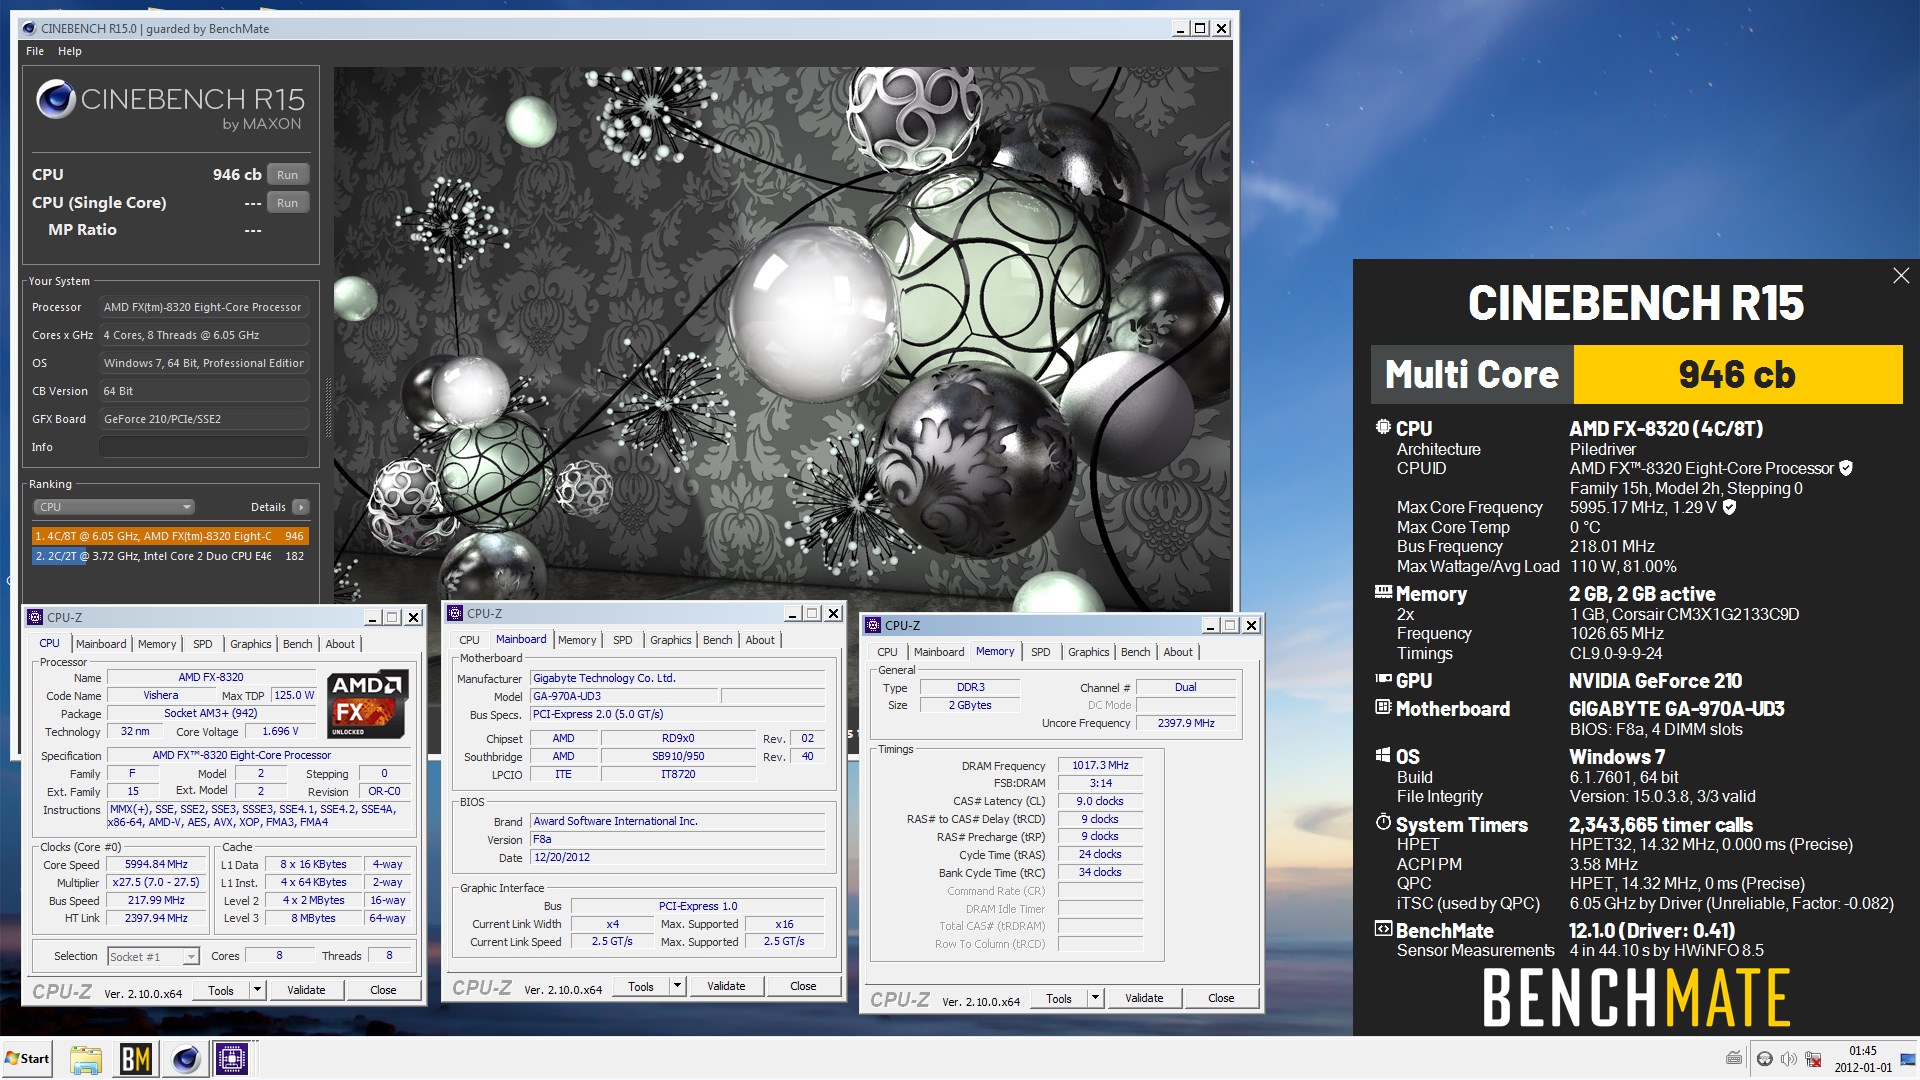Screen dimensions: 1920x1080
Task: Select ranking row 1 with 946 score
Action: [170, 536]
